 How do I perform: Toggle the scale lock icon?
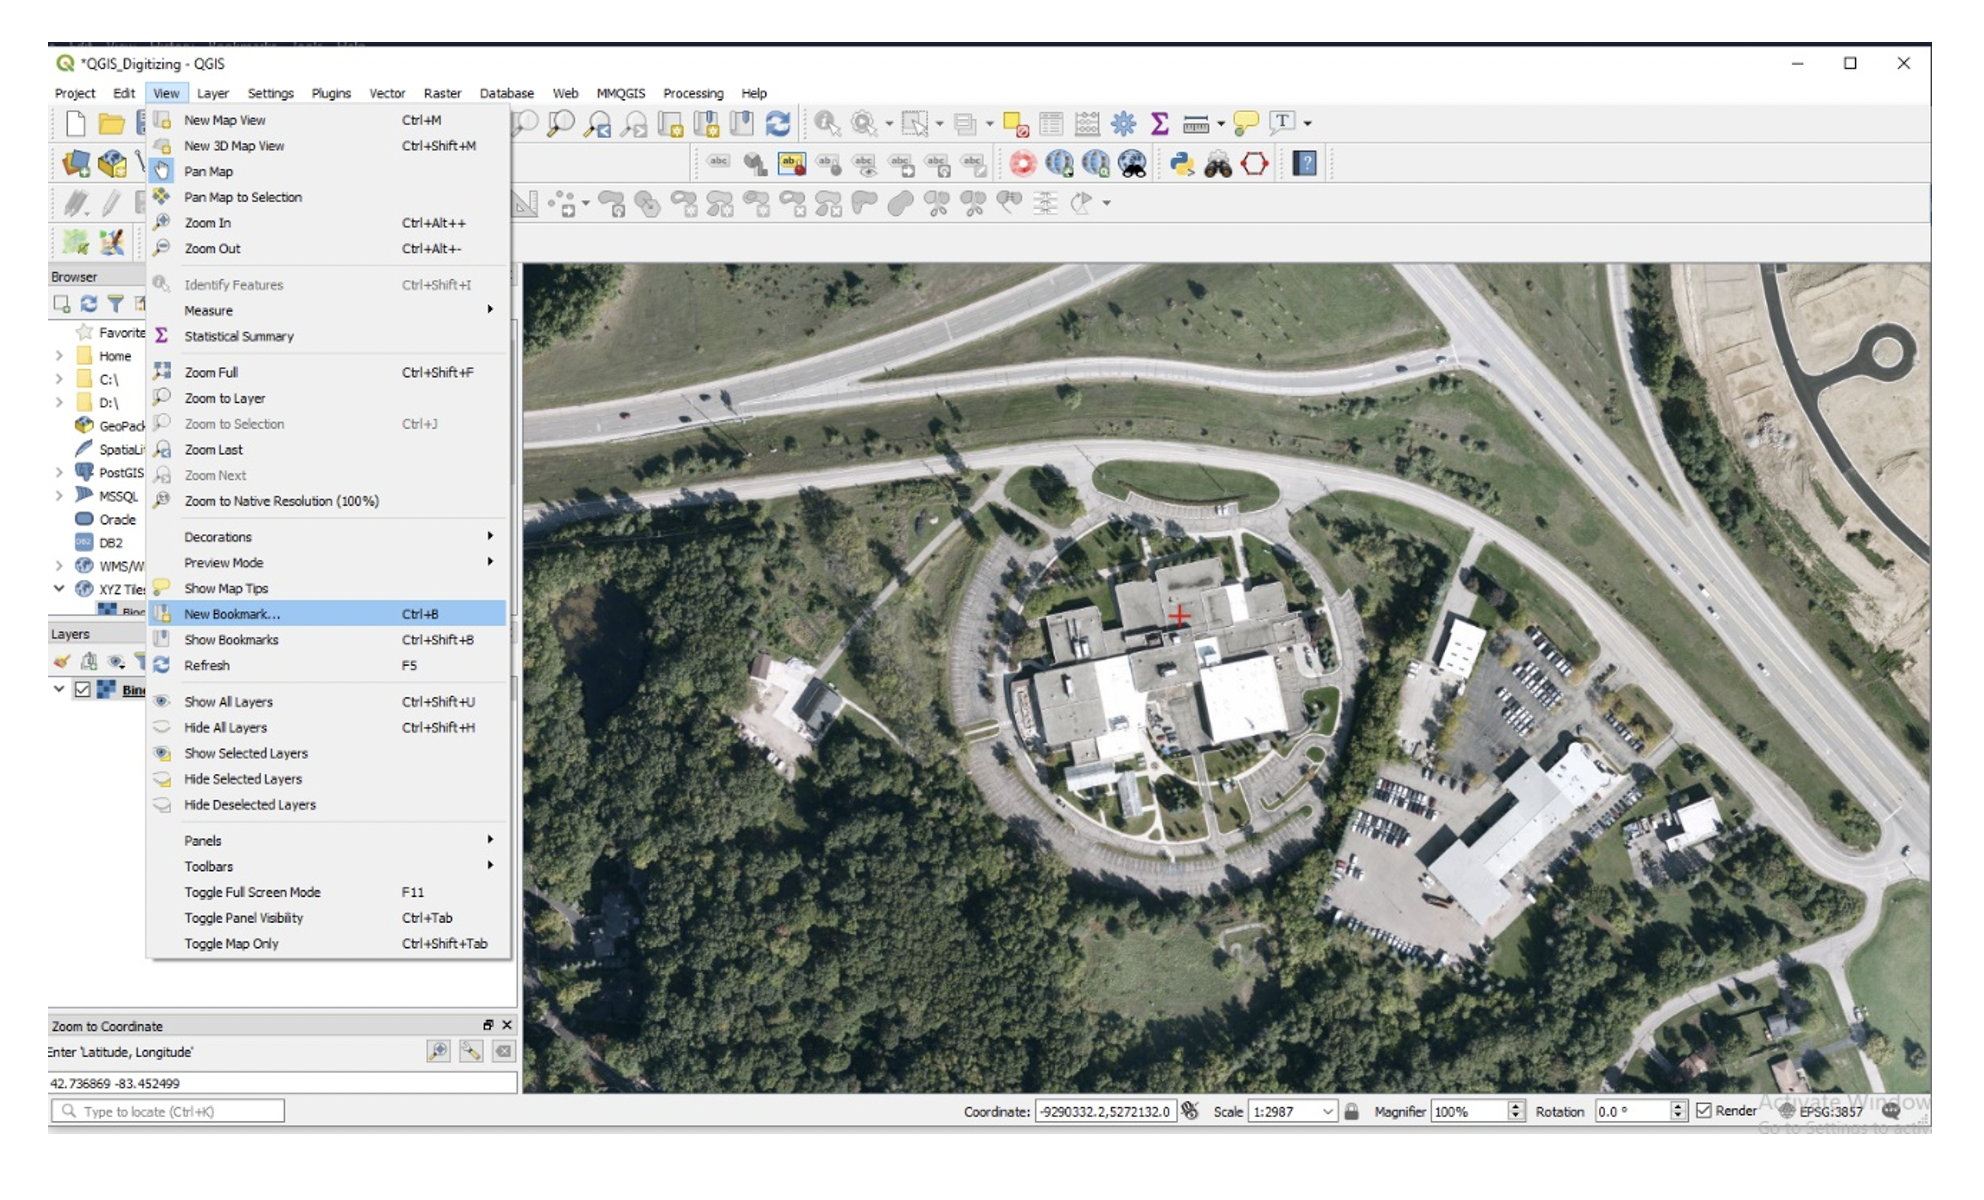(1351, 1111)
